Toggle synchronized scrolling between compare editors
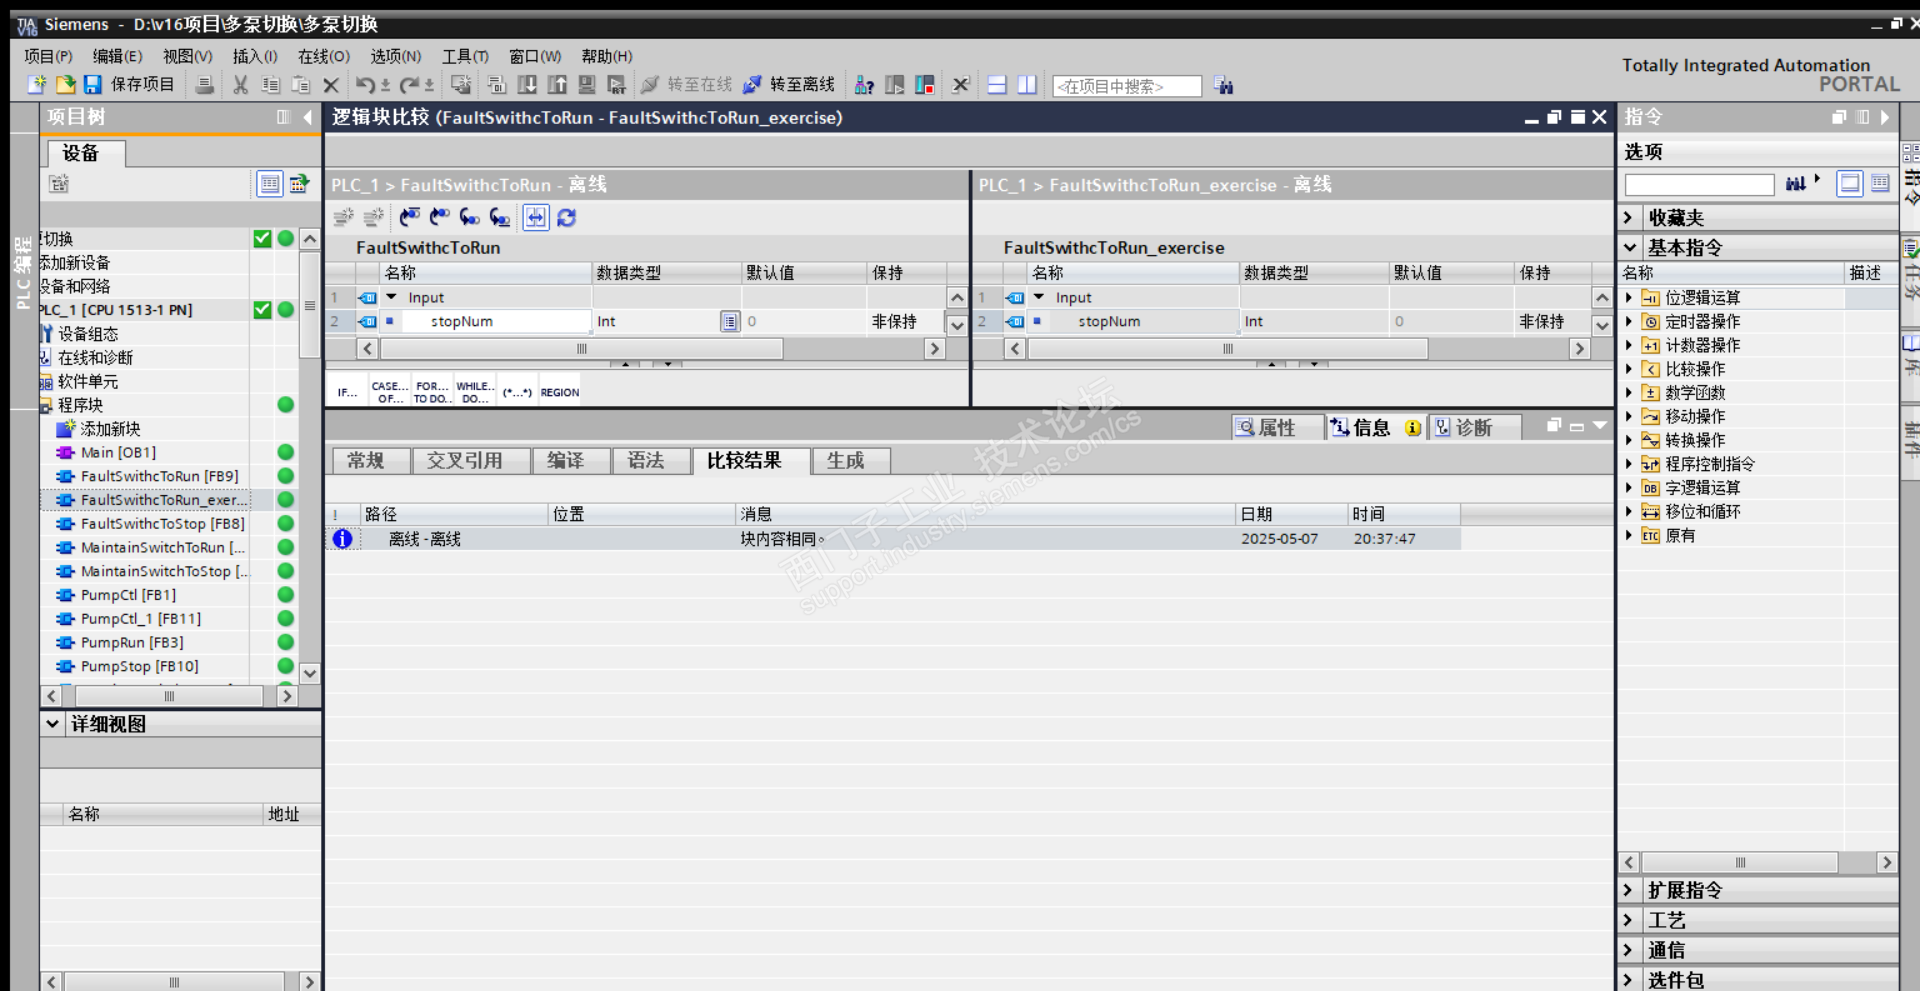Viewport: 1920px width, 991px height. coord(536,217)
